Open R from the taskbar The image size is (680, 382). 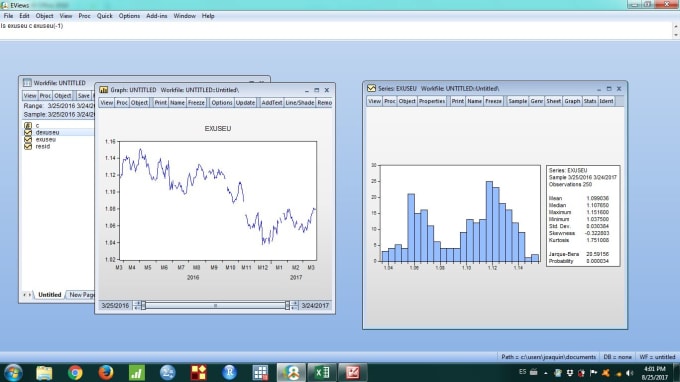coord(229,373)
